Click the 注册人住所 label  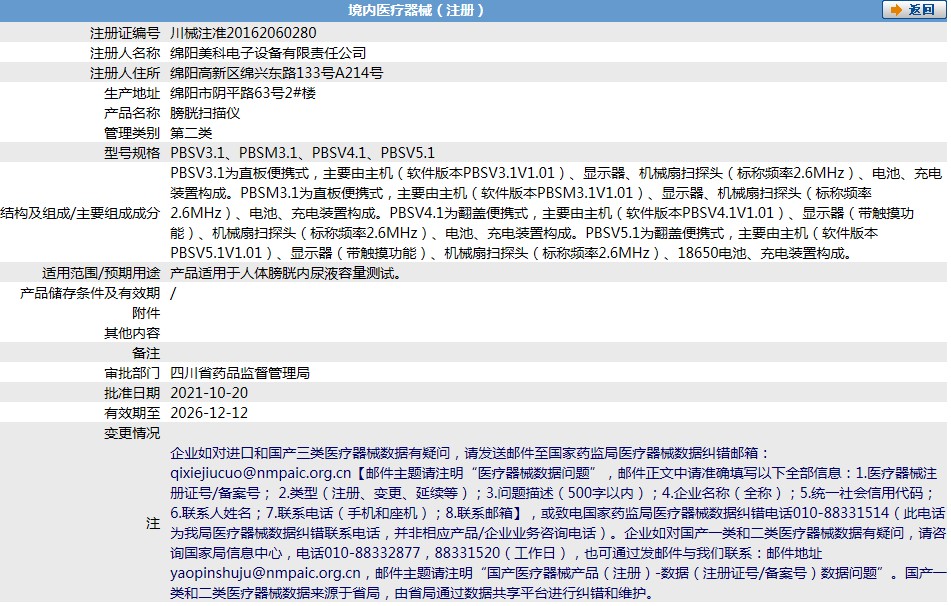(x=125, y=73)
